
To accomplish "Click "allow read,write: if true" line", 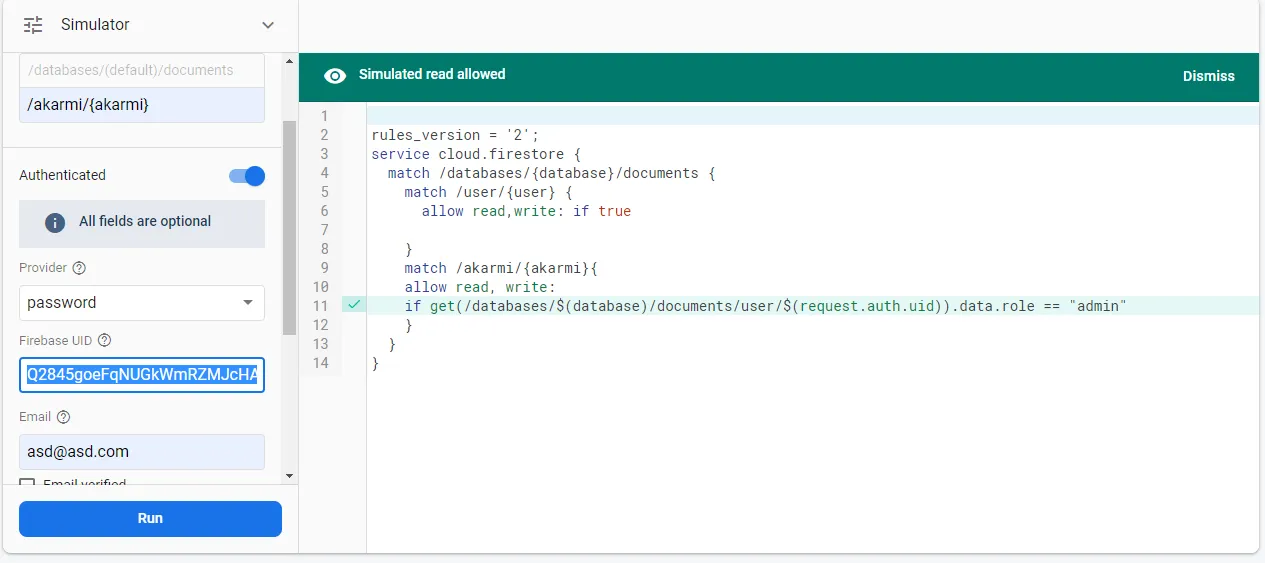I will point(526,211).
